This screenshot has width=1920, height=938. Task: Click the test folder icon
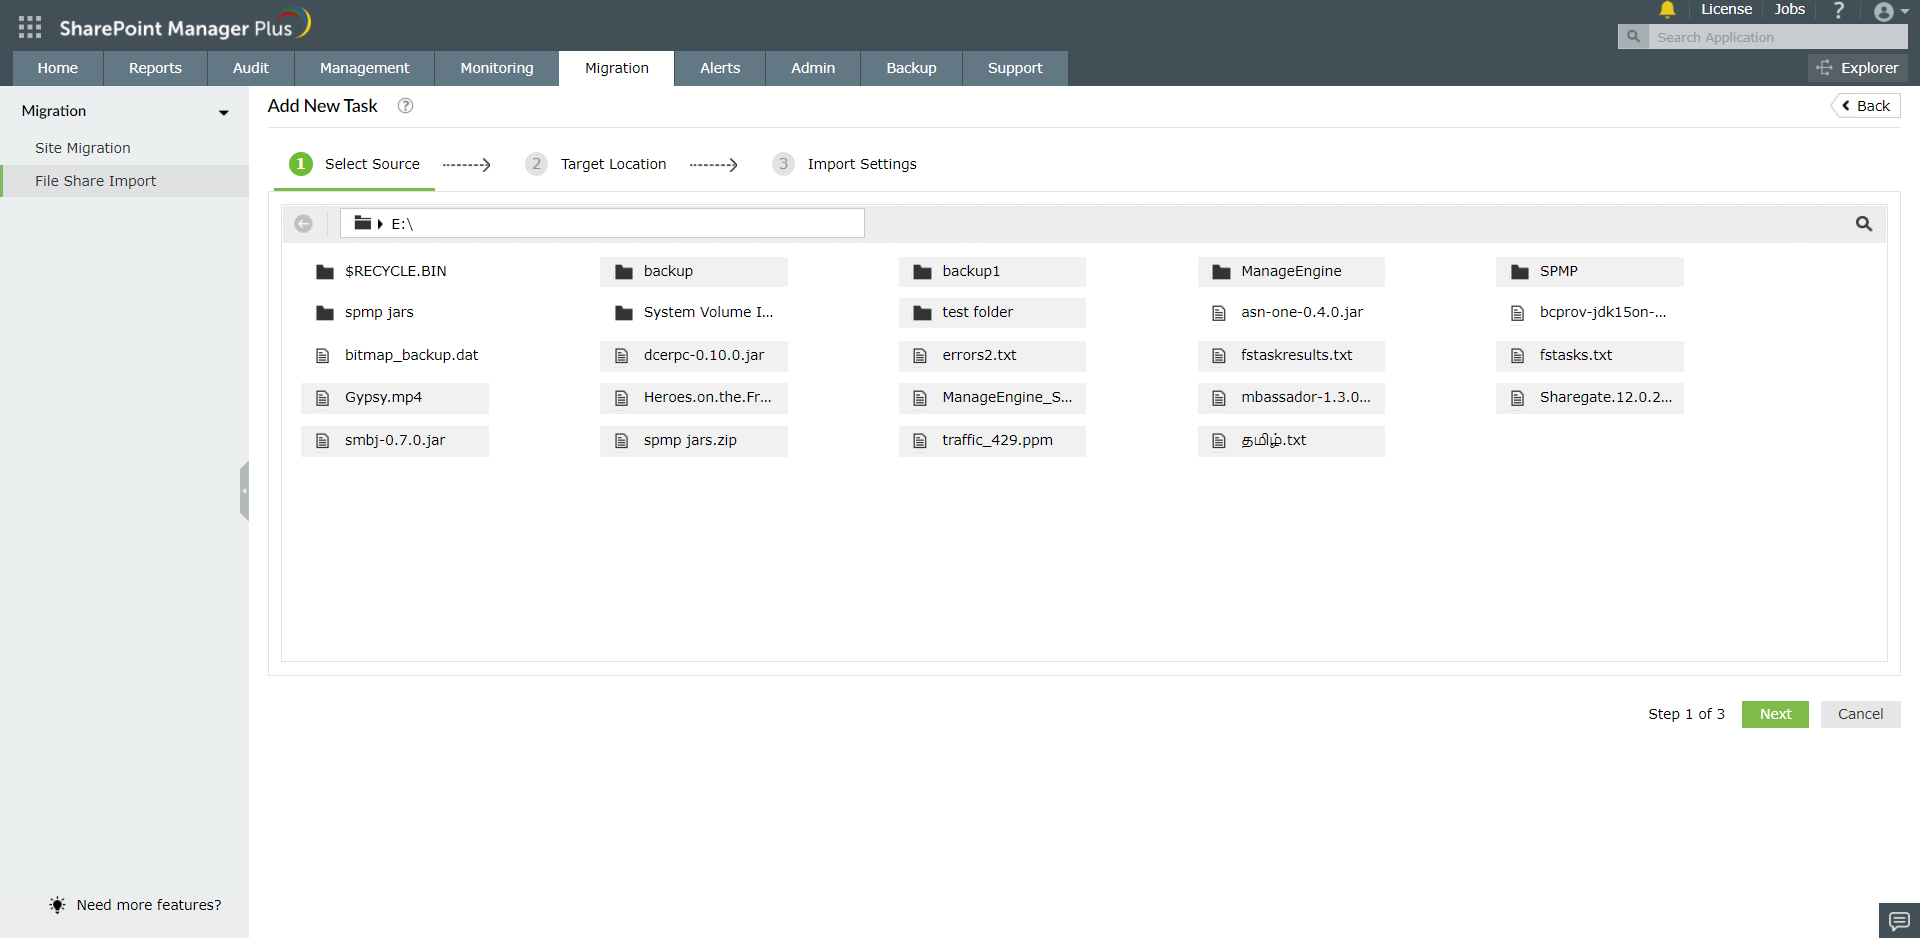coord(922,313)
